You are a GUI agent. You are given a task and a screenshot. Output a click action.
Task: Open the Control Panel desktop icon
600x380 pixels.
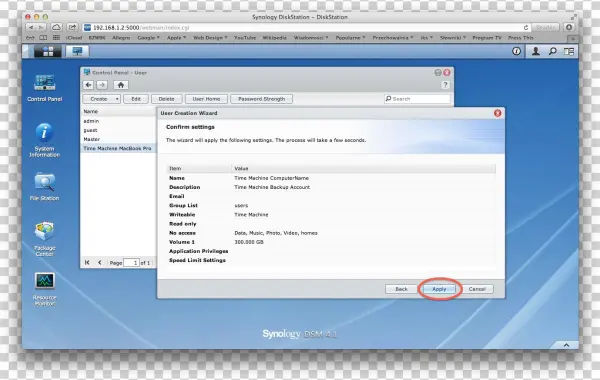click(x=44, y=88)
